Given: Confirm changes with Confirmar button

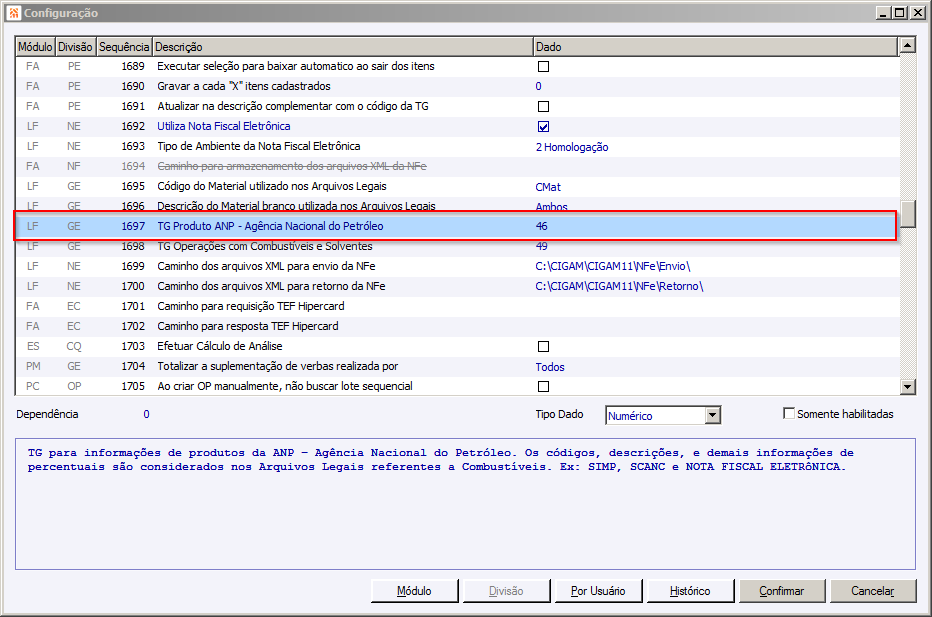Looking at the screenshot, I should click(782, 591).
